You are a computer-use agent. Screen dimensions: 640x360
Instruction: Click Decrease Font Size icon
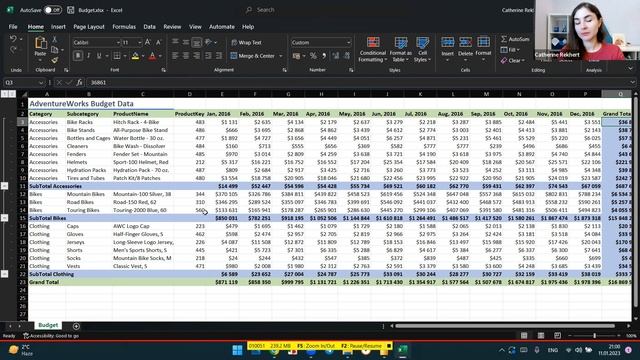click(x=159, y=42)
